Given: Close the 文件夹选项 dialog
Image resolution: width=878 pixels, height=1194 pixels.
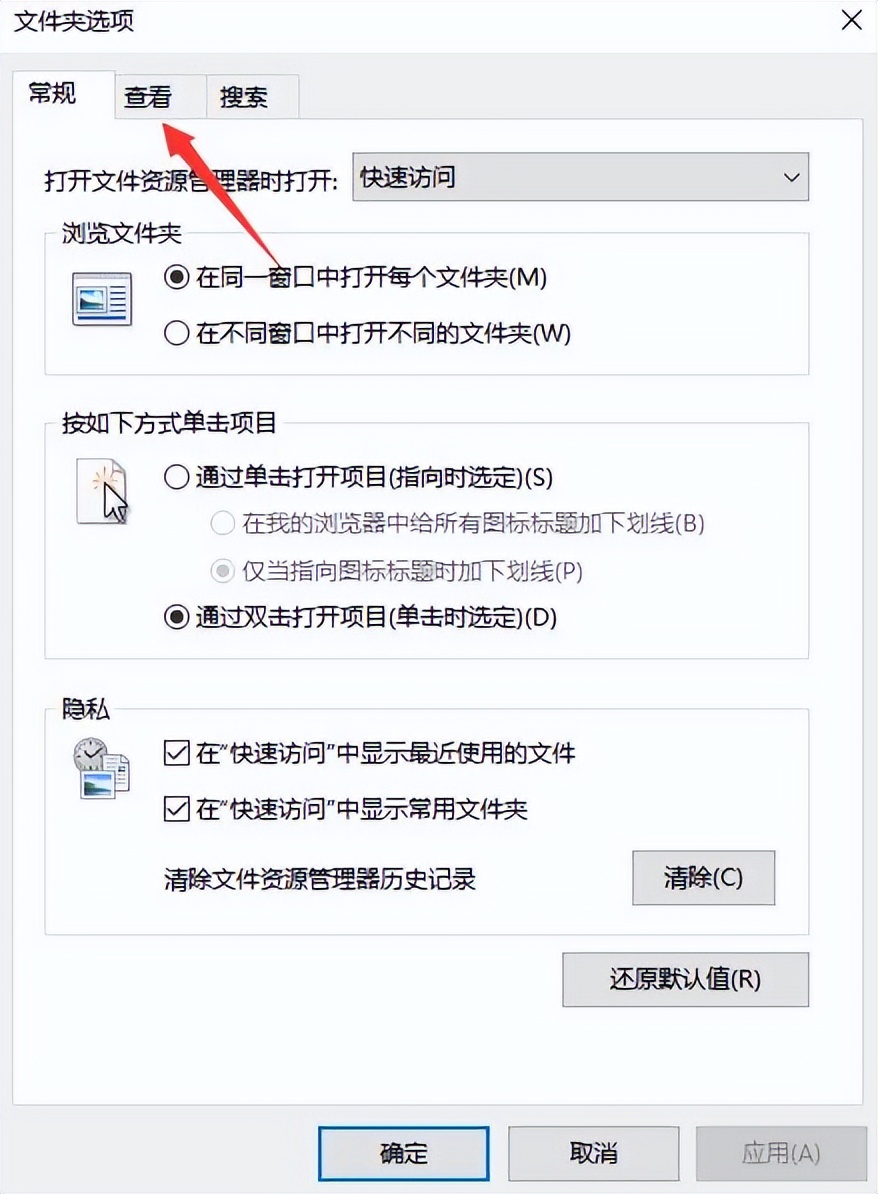Looking at the screenshot, I should pyautogui.click(x=851, y=20).
